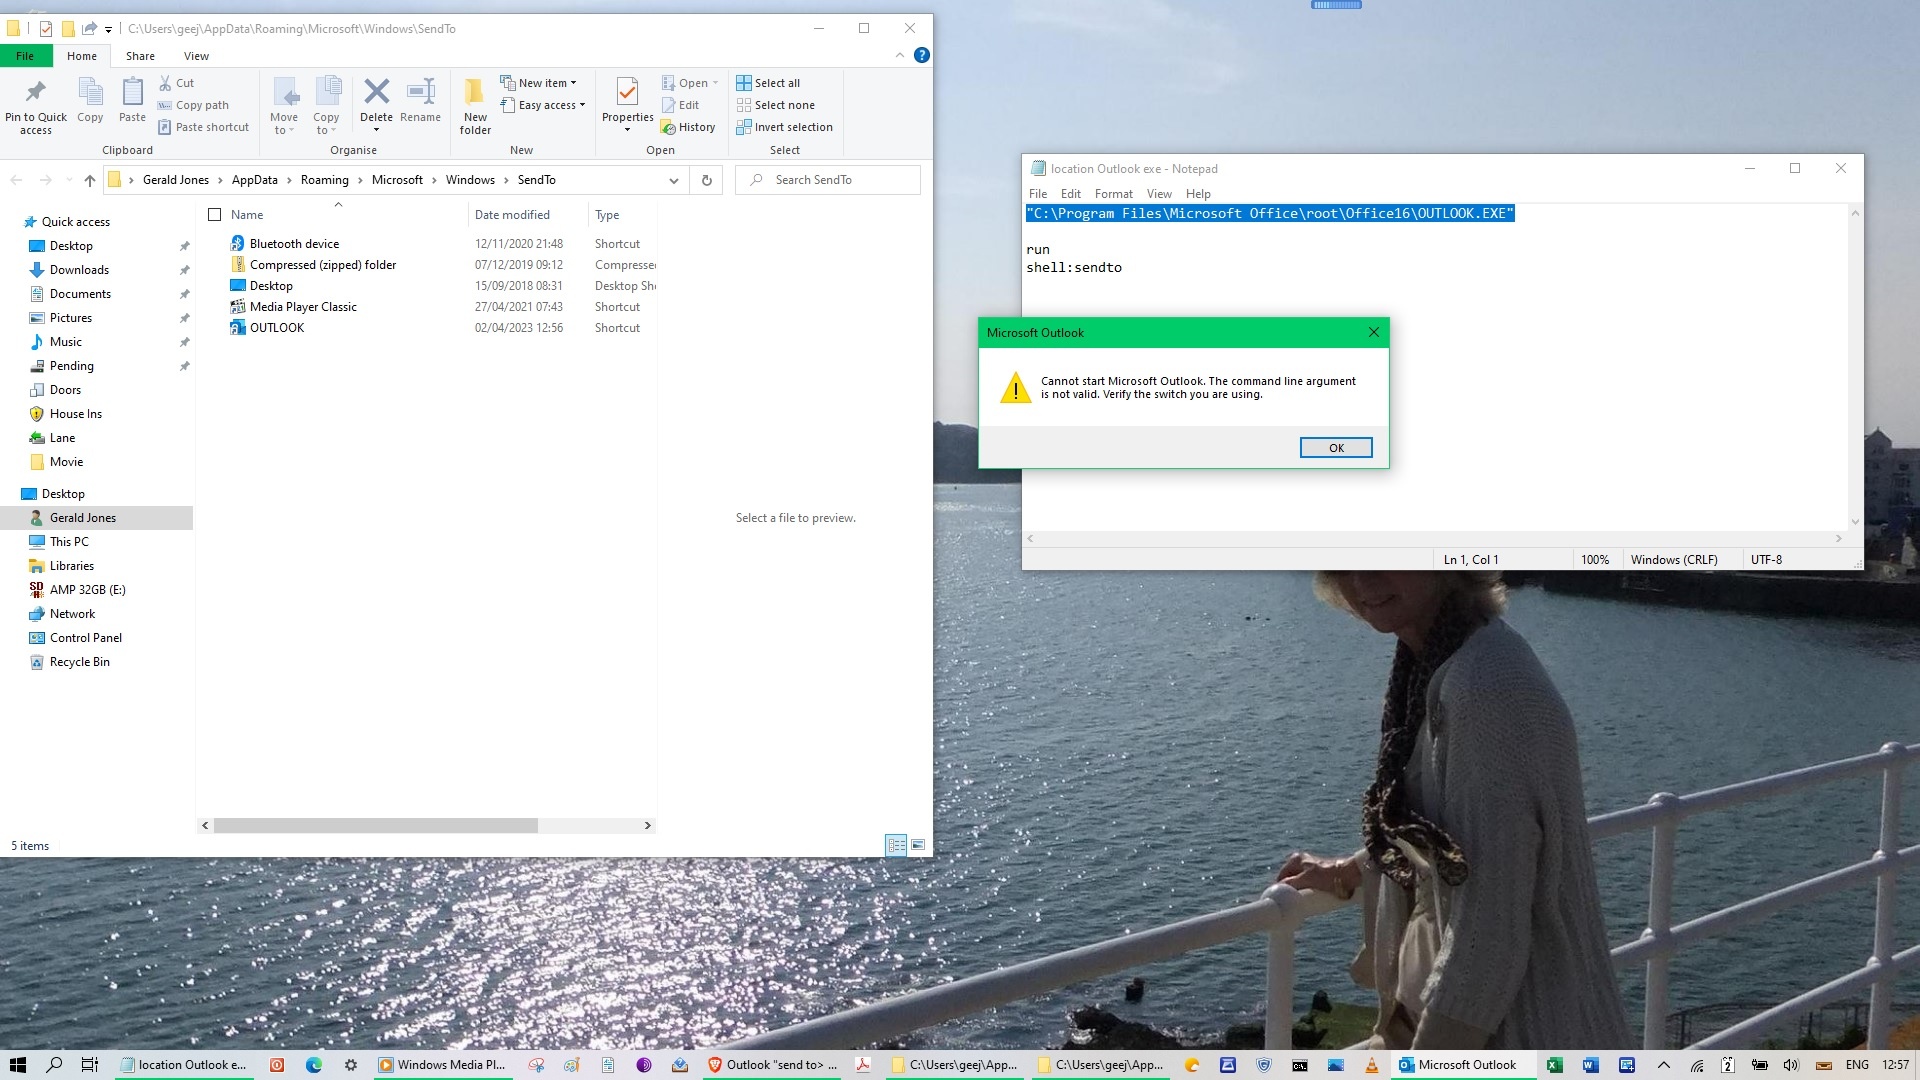The height and width of the screenshot is (1080, 1920).
Task: Click Edit in Open group
Action: [x=680, y=105]
